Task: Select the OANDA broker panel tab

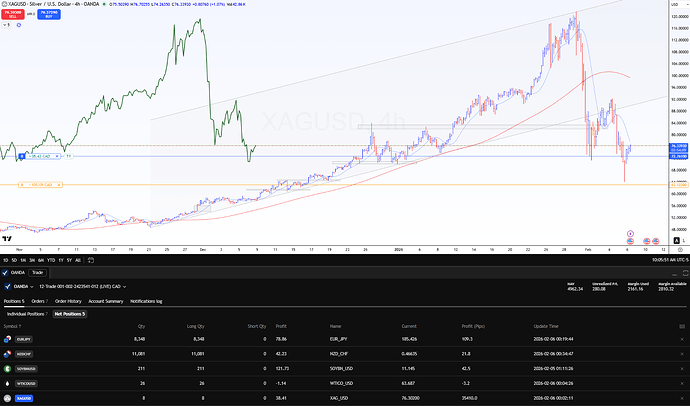Action: (x=14, y=273)
